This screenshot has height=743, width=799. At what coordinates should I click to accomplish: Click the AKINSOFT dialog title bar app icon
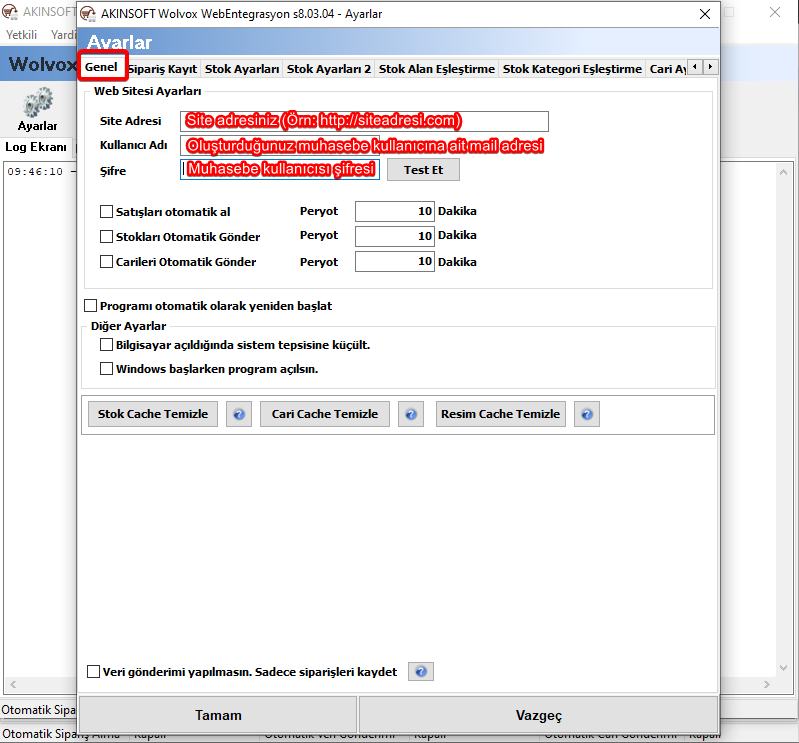click(x=88, y=14)
